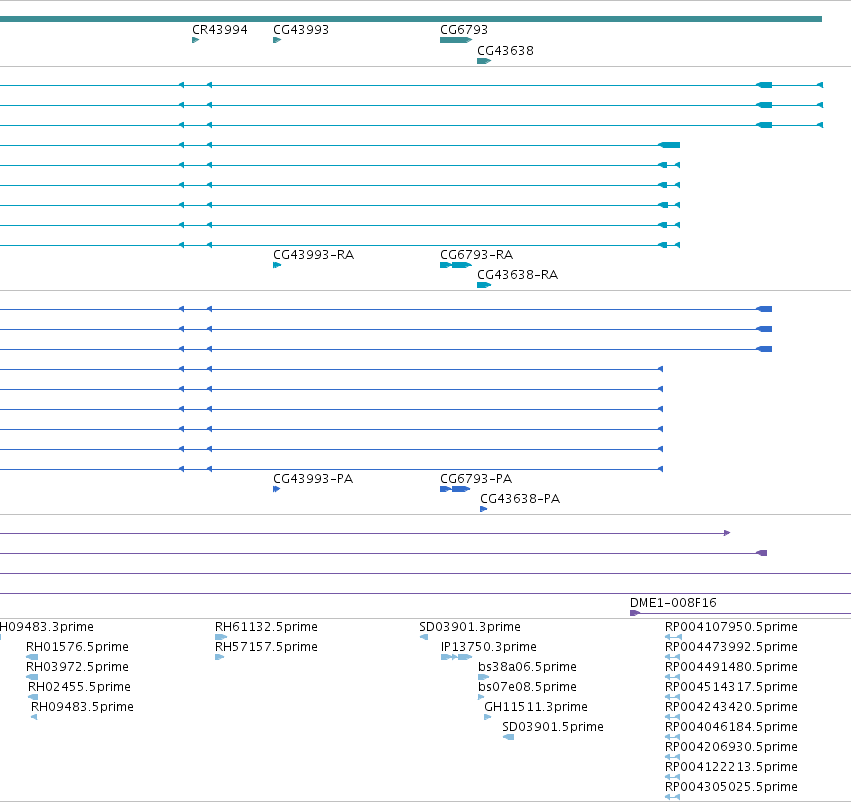Select the CG6793-PA CDS glyph
The width and height of the screenshot is (851, 802).
point(455,489)
